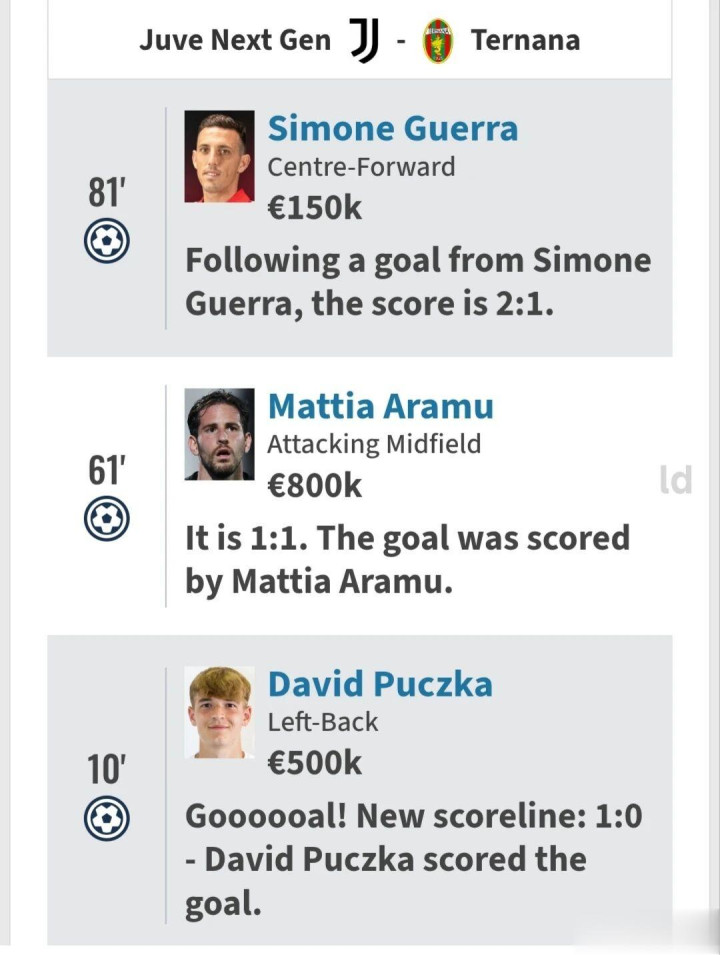
Task: Click David Puczka's €500k market value
Action: [314, 763]
